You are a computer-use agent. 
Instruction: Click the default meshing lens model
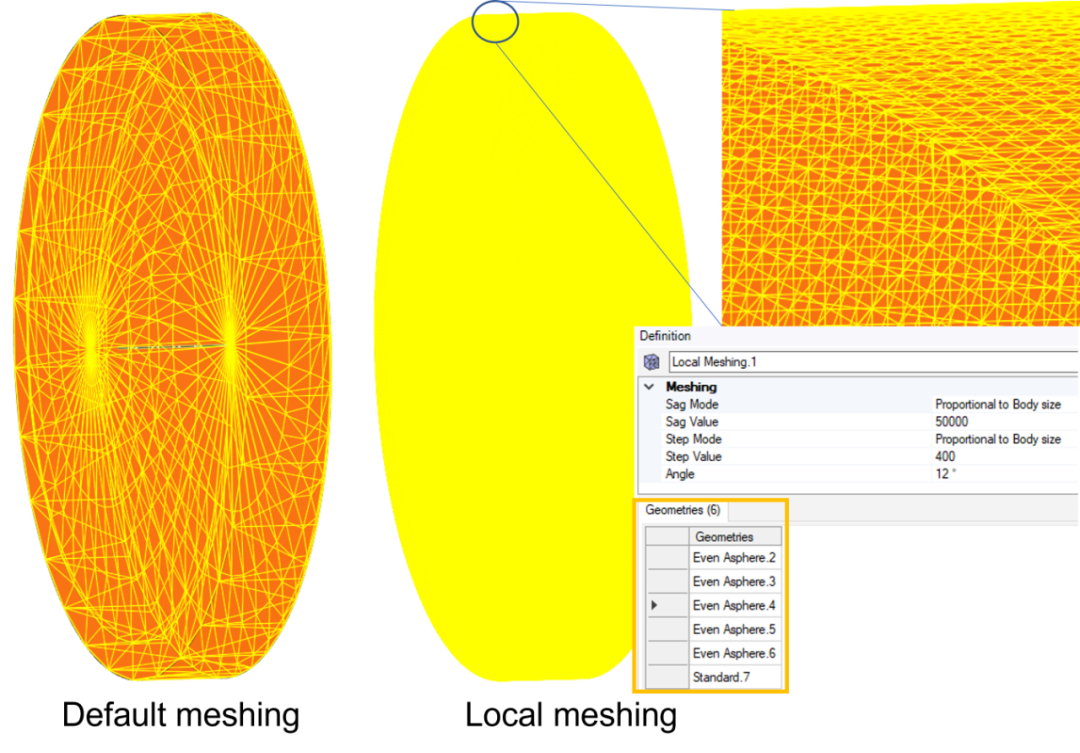coord(172,347)
